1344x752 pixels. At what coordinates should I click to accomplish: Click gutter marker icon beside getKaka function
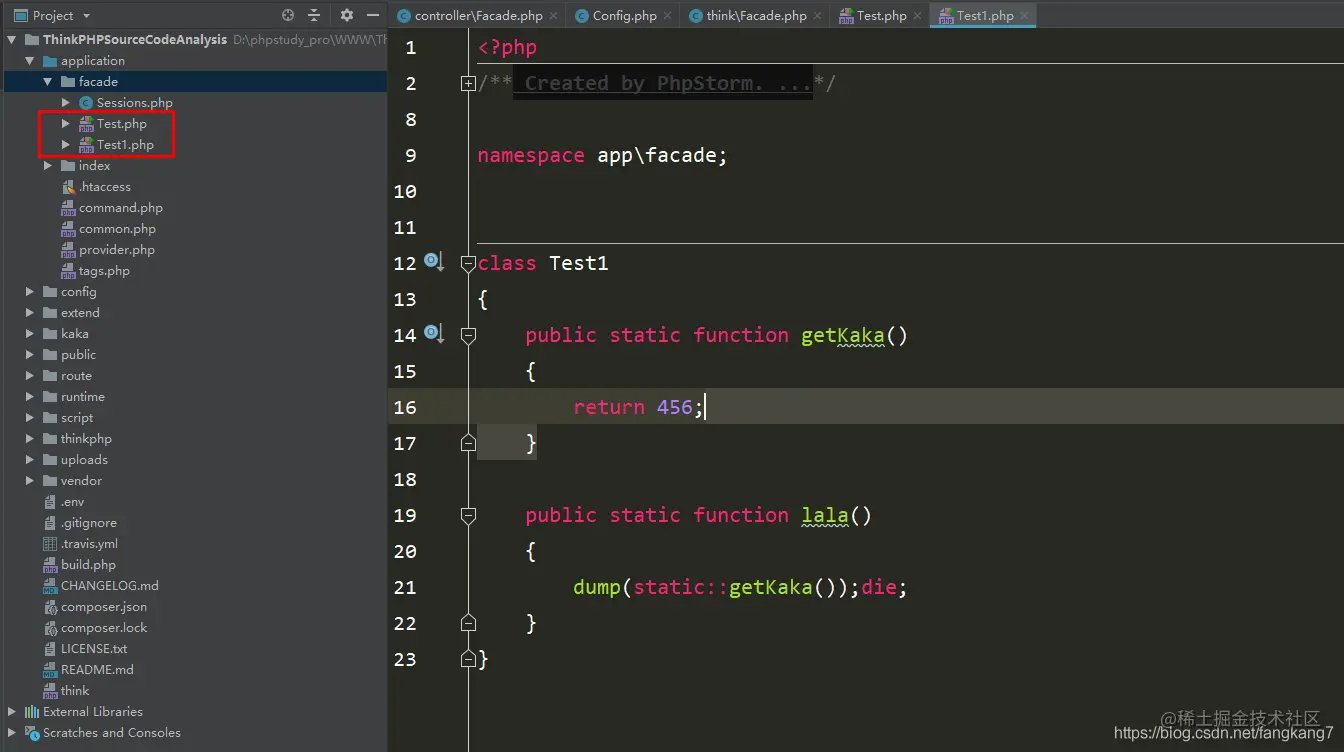[433, 333]
